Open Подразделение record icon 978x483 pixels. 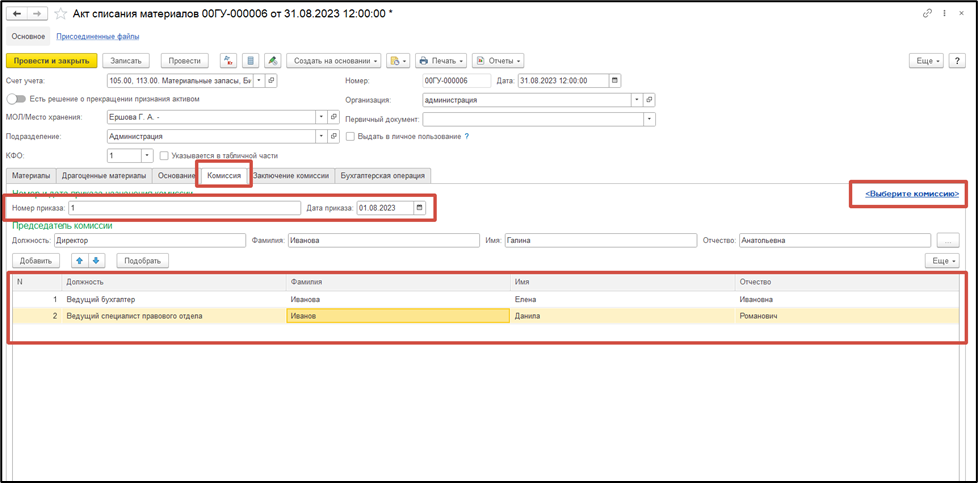[334, 135]
